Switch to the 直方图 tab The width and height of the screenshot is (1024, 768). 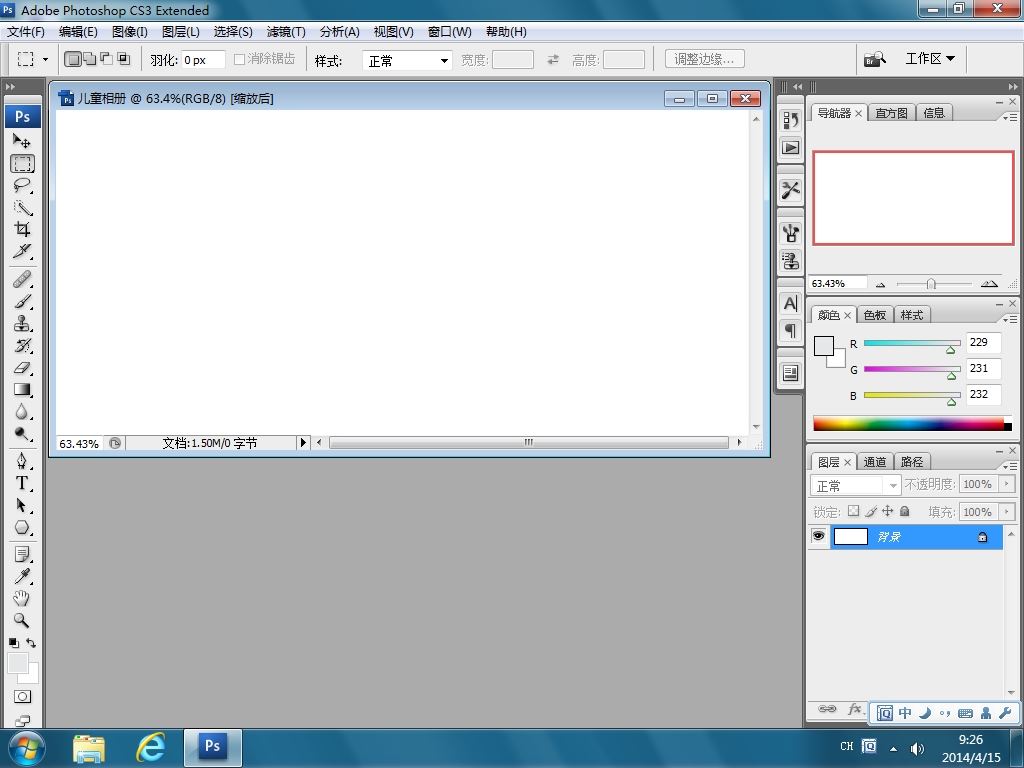pyautogui.click(x=891, y=113)
